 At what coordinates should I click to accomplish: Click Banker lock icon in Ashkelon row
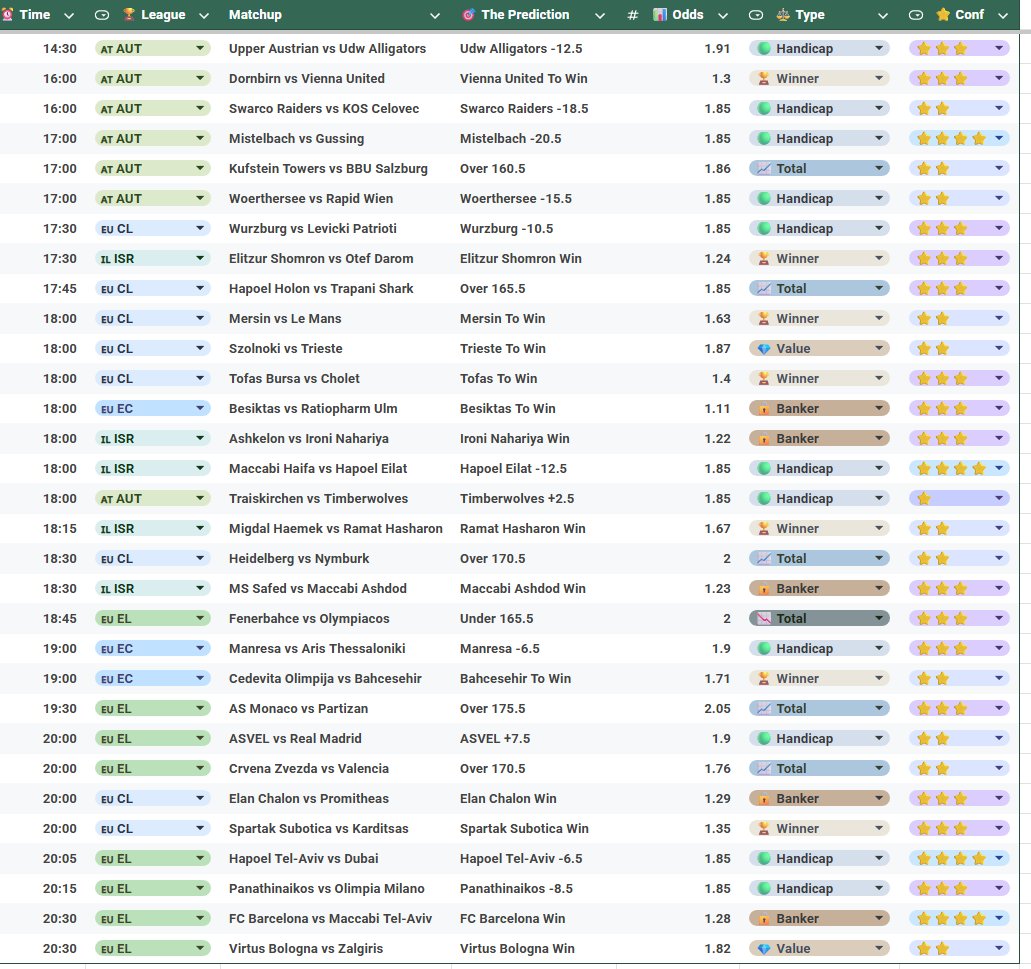(x=764, y=439)
